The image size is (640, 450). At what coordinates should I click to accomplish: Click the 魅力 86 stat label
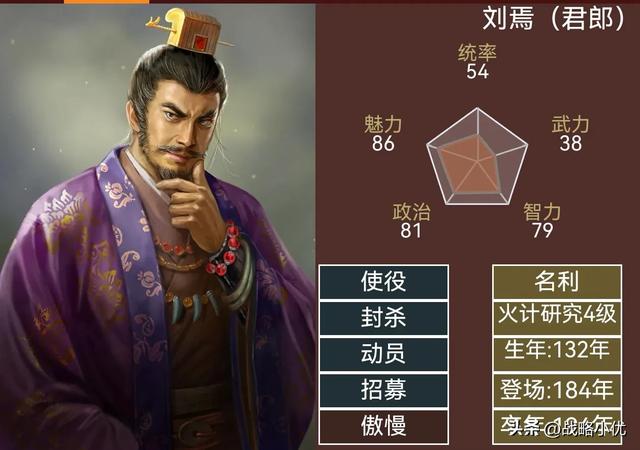point(383,134)
